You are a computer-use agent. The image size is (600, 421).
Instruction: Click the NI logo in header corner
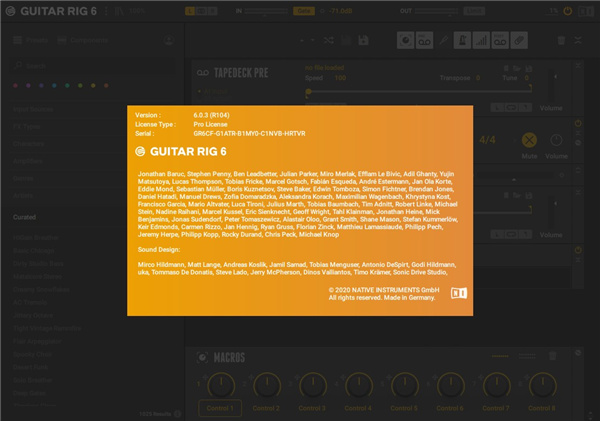586,11
